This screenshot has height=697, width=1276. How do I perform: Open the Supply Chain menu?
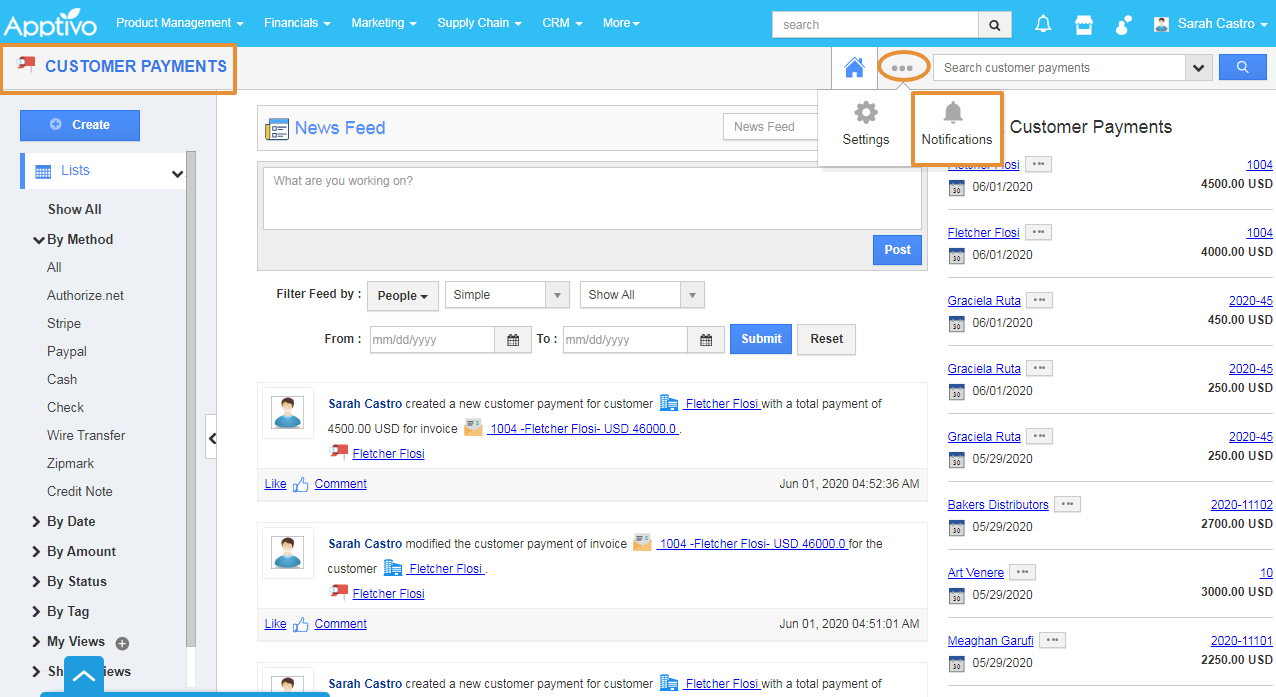pyautogui.click(x=479, y=23)
